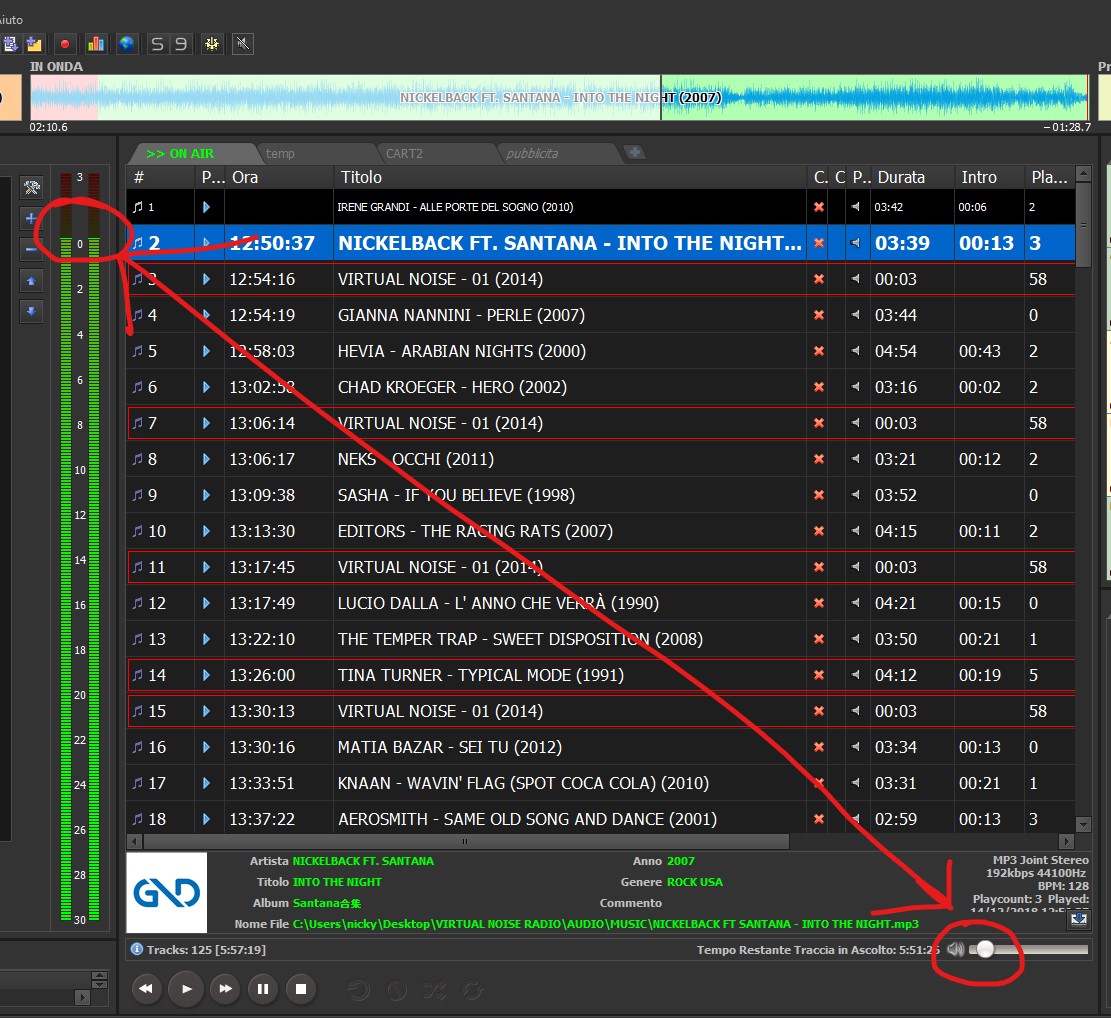Viewport: 1111px width, 1018px height.
Task: Pause playback with the pause button
Action: (x=263, y=989)
